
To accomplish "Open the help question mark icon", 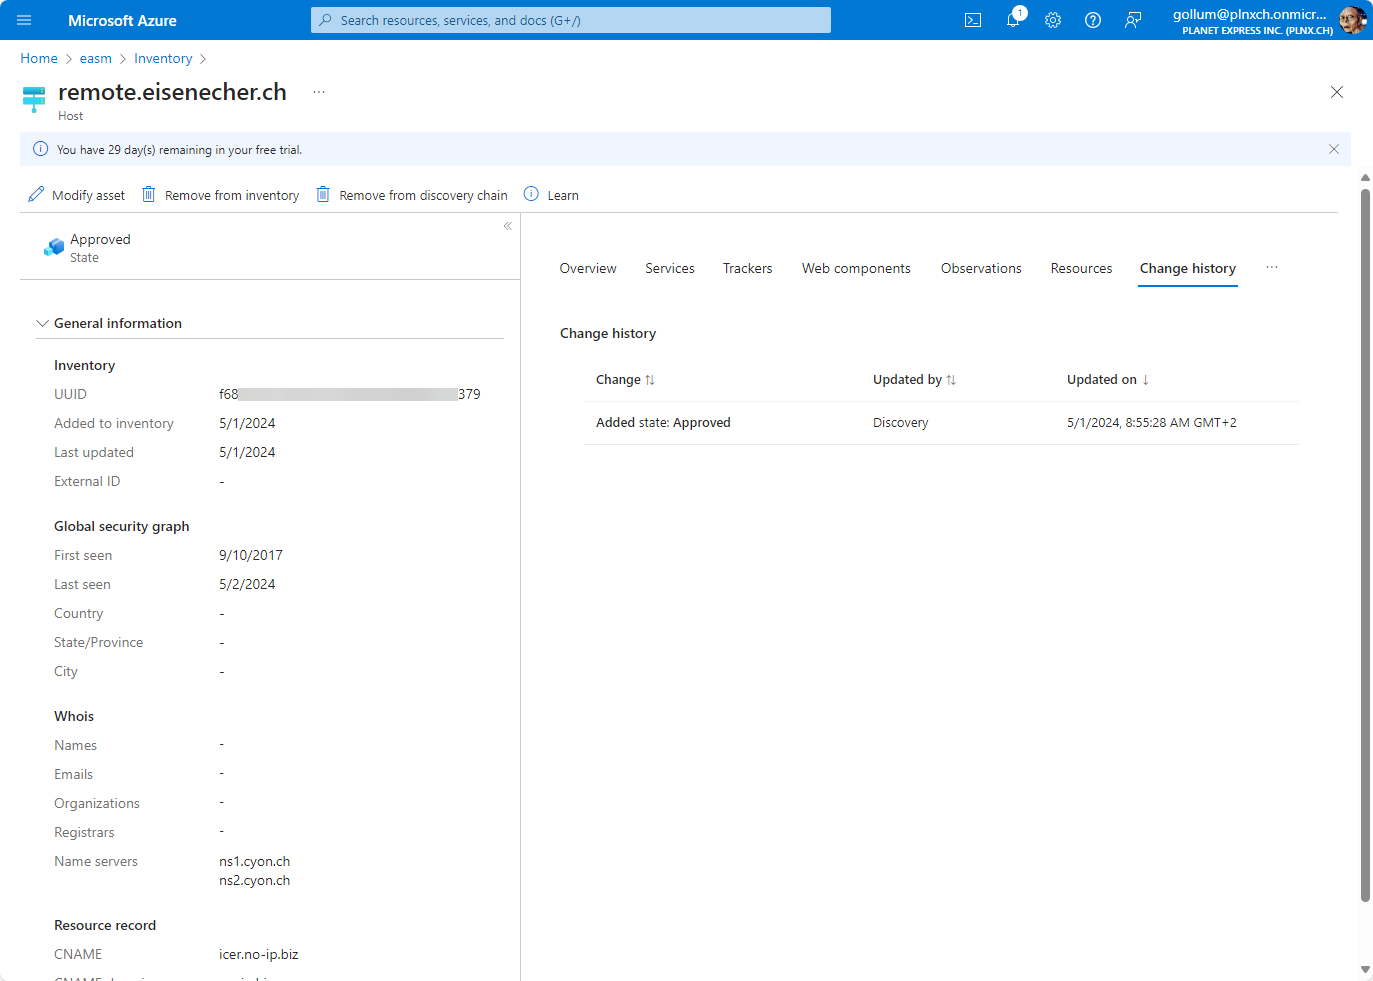I will [1093, 20].
